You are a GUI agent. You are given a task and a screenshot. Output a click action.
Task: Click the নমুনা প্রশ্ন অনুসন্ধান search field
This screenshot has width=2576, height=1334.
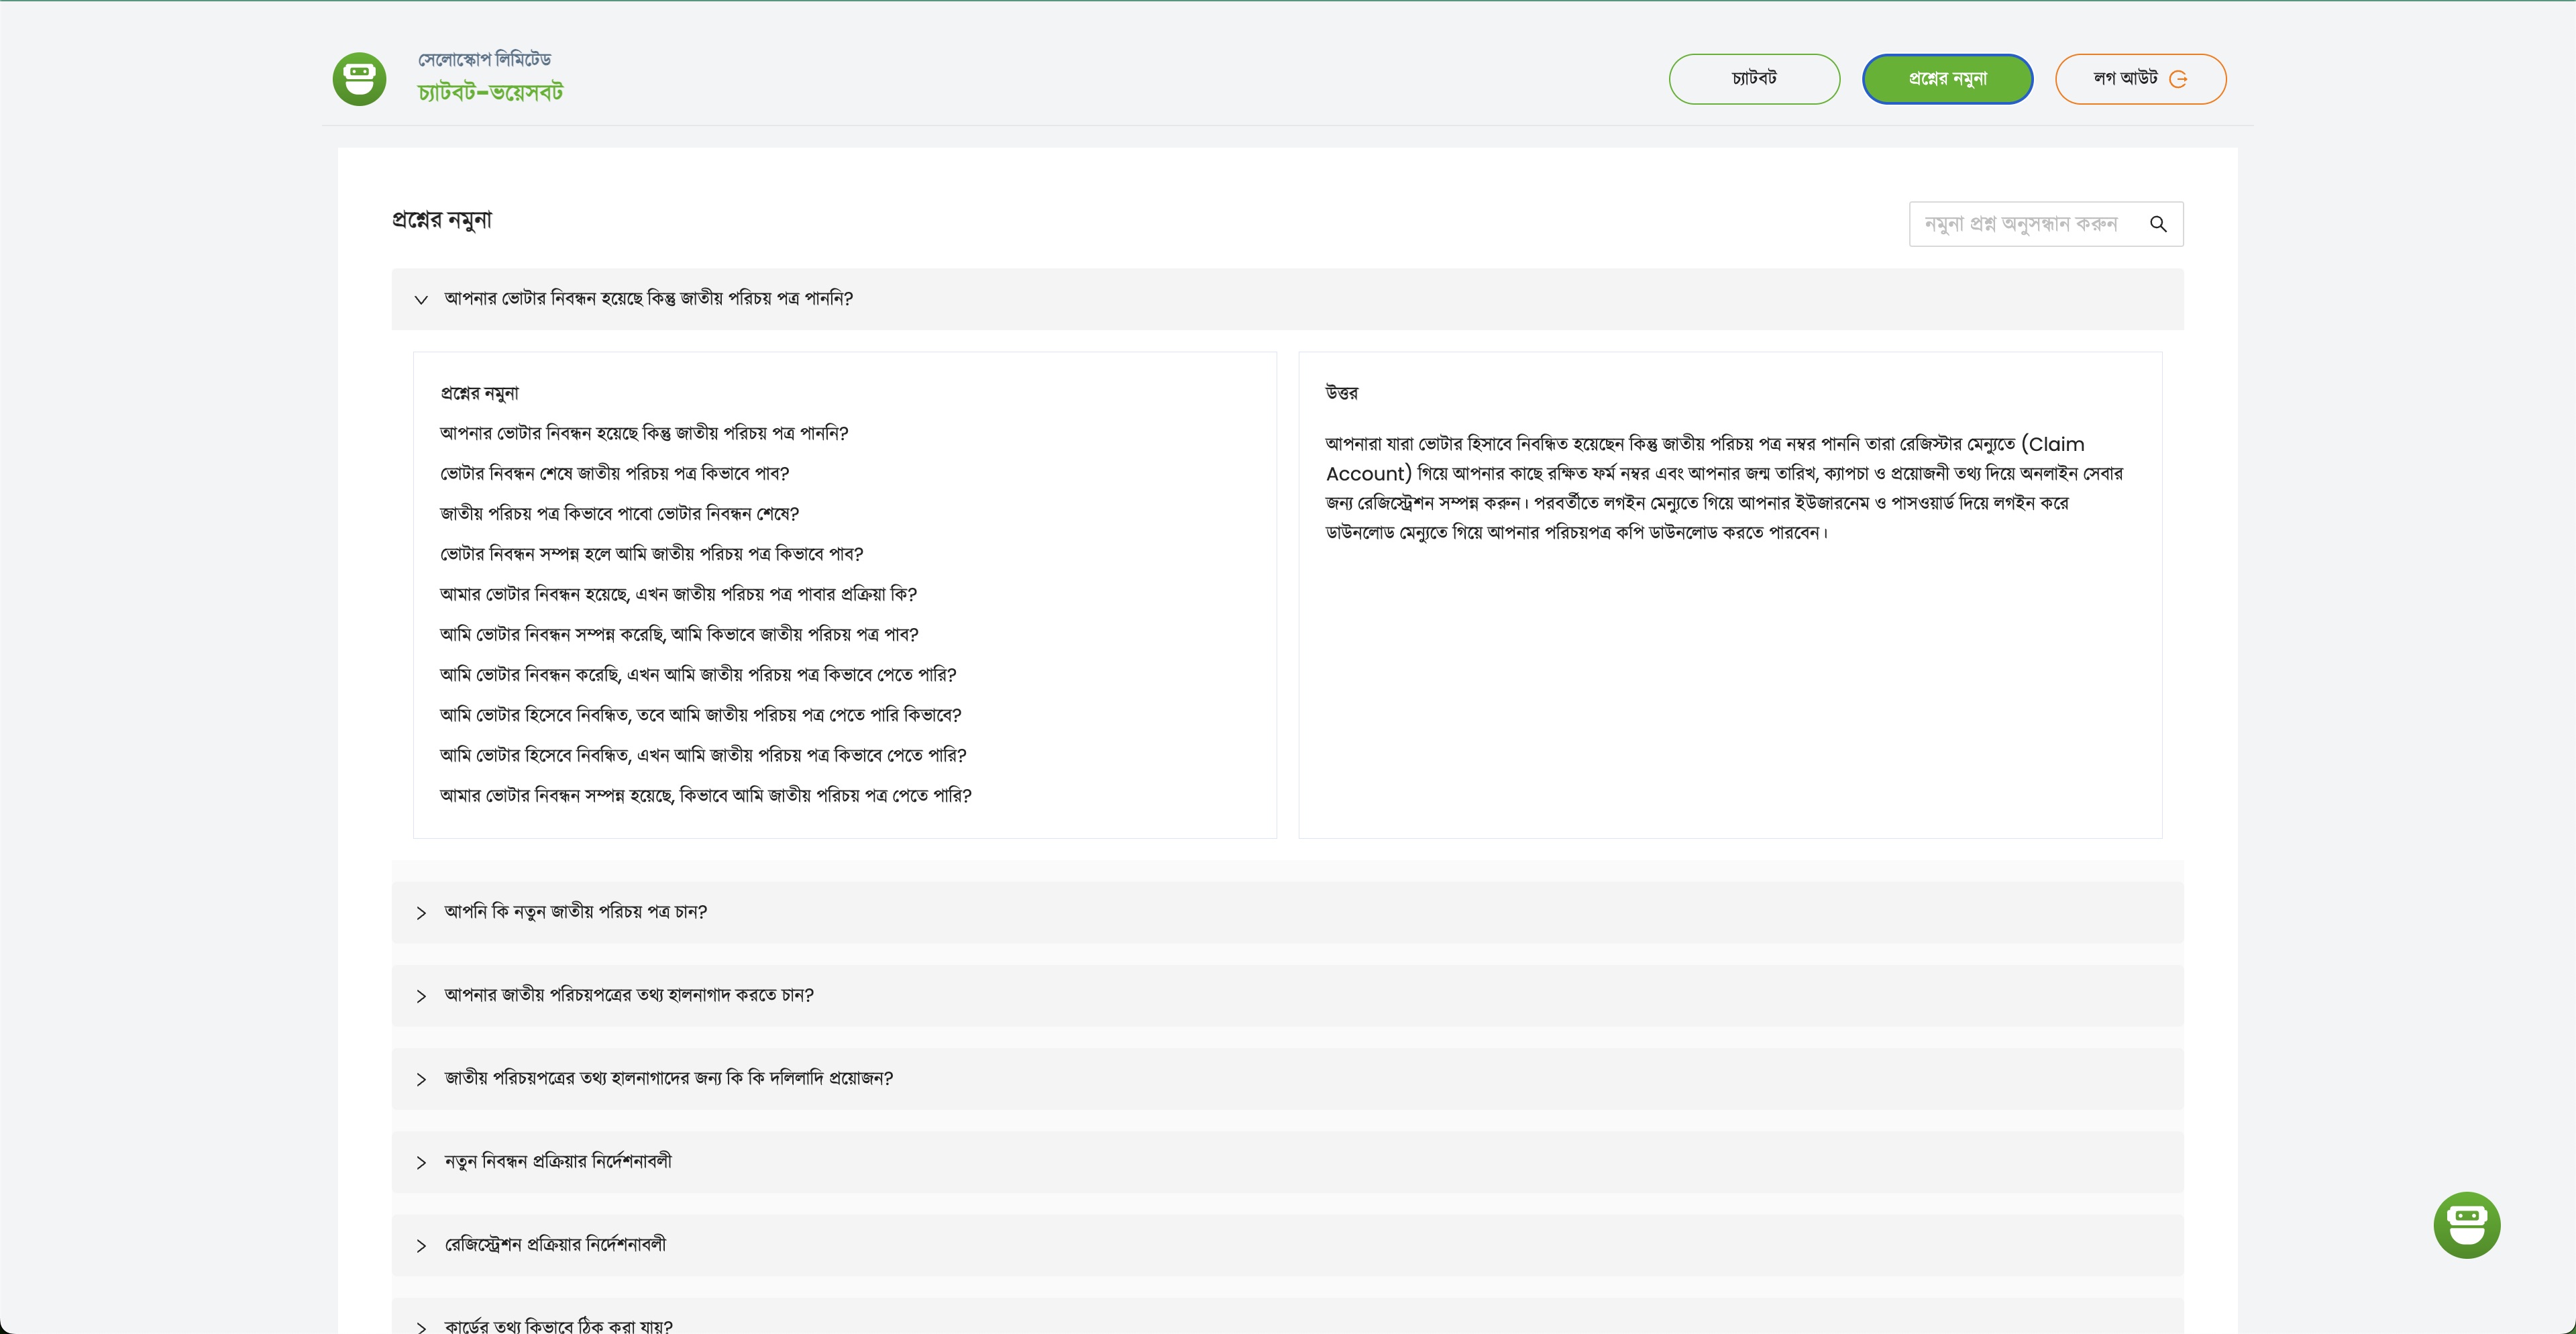2045,224
